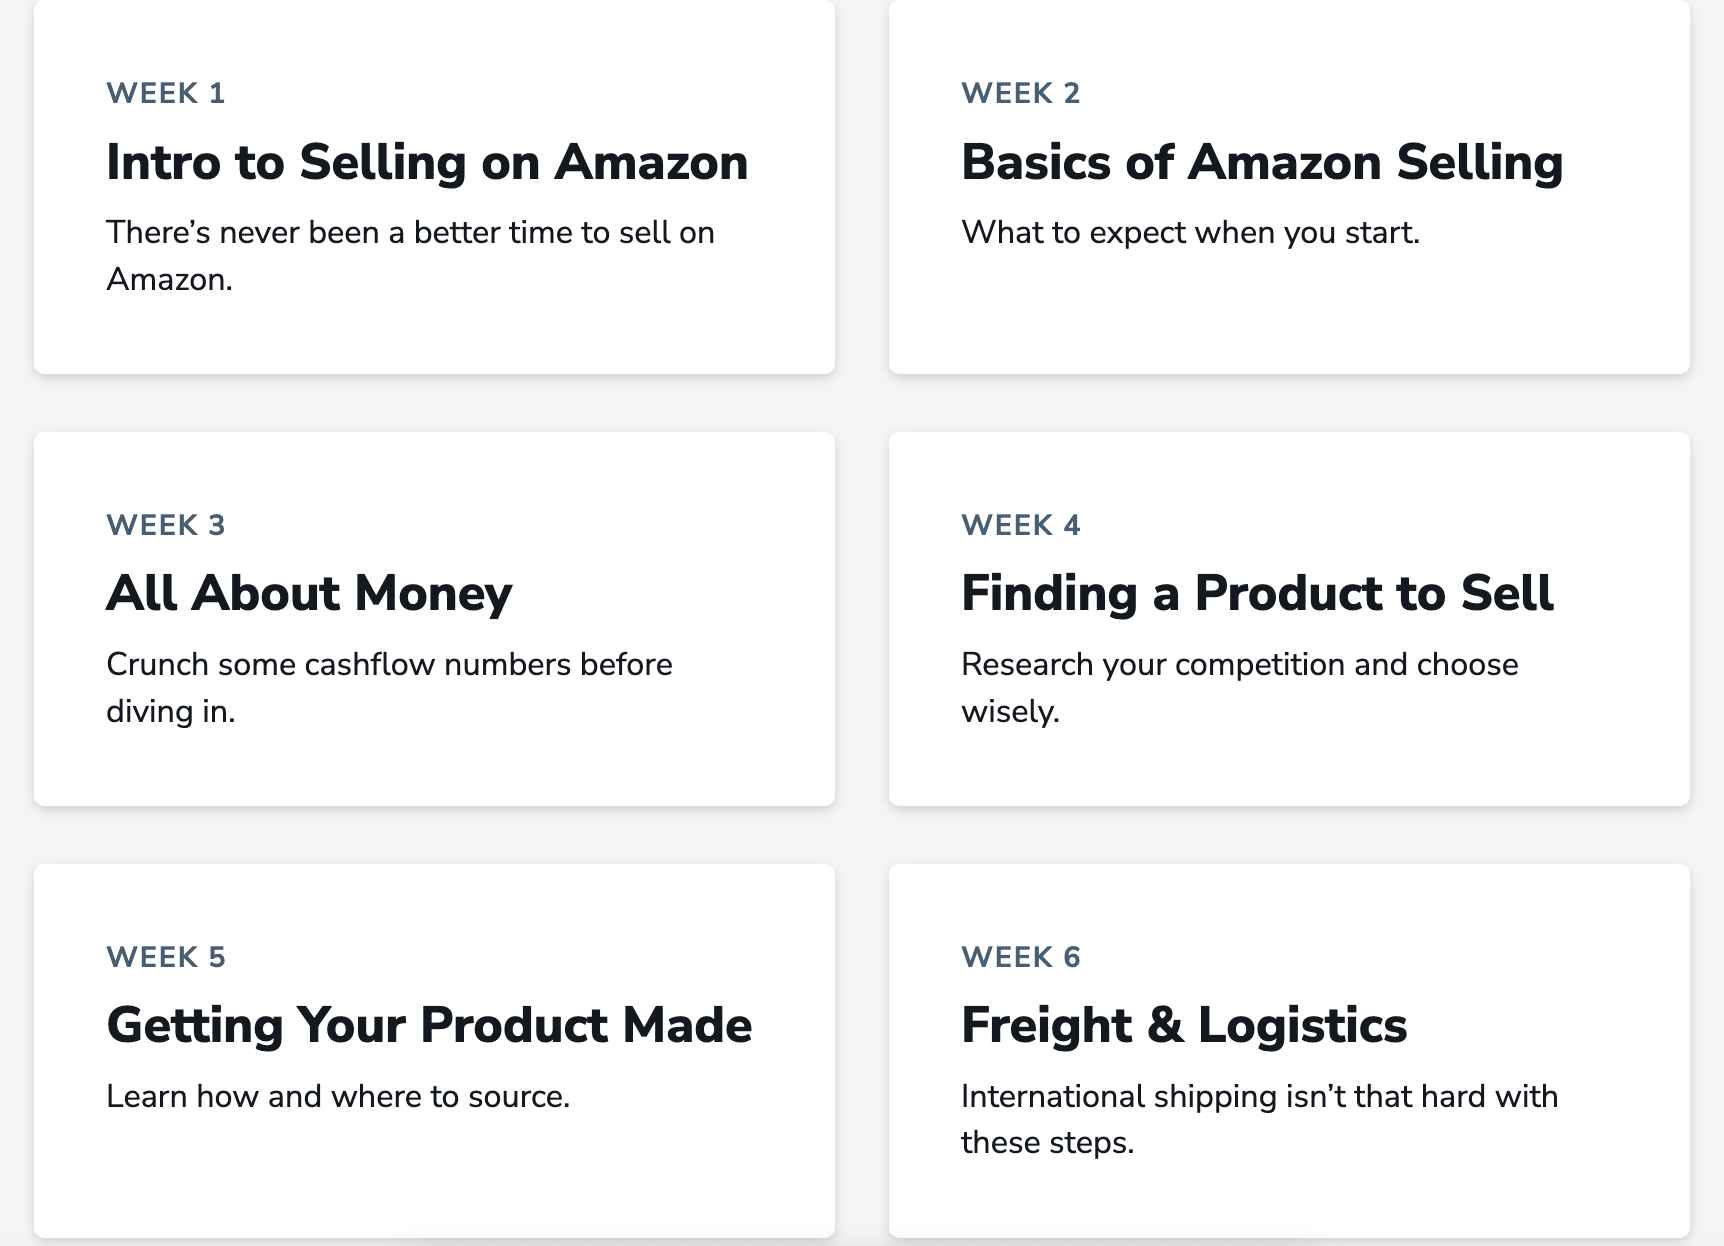Image resolution: width=1724 pixels, height=1246 pixels.
Task: Click the WEEK 3 label
Action: point(166,525)
